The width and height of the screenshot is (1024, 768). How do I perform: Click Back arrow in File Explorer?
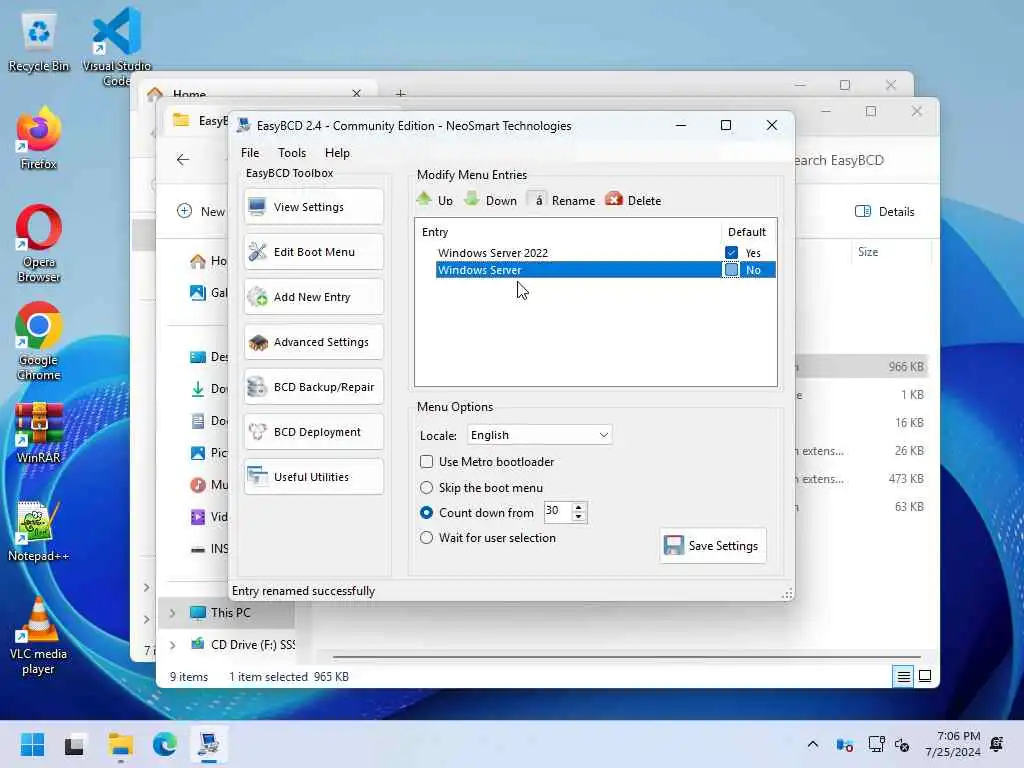click(183, 160)
